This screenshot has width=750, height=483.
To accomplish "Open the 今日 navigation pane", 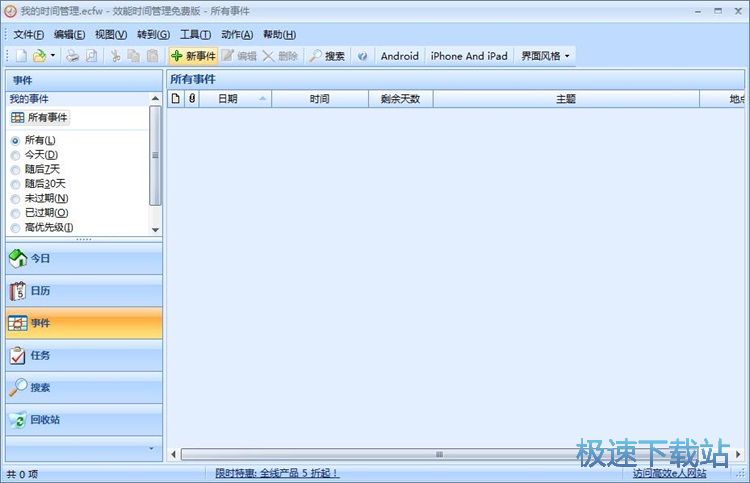I will (84, 259).
